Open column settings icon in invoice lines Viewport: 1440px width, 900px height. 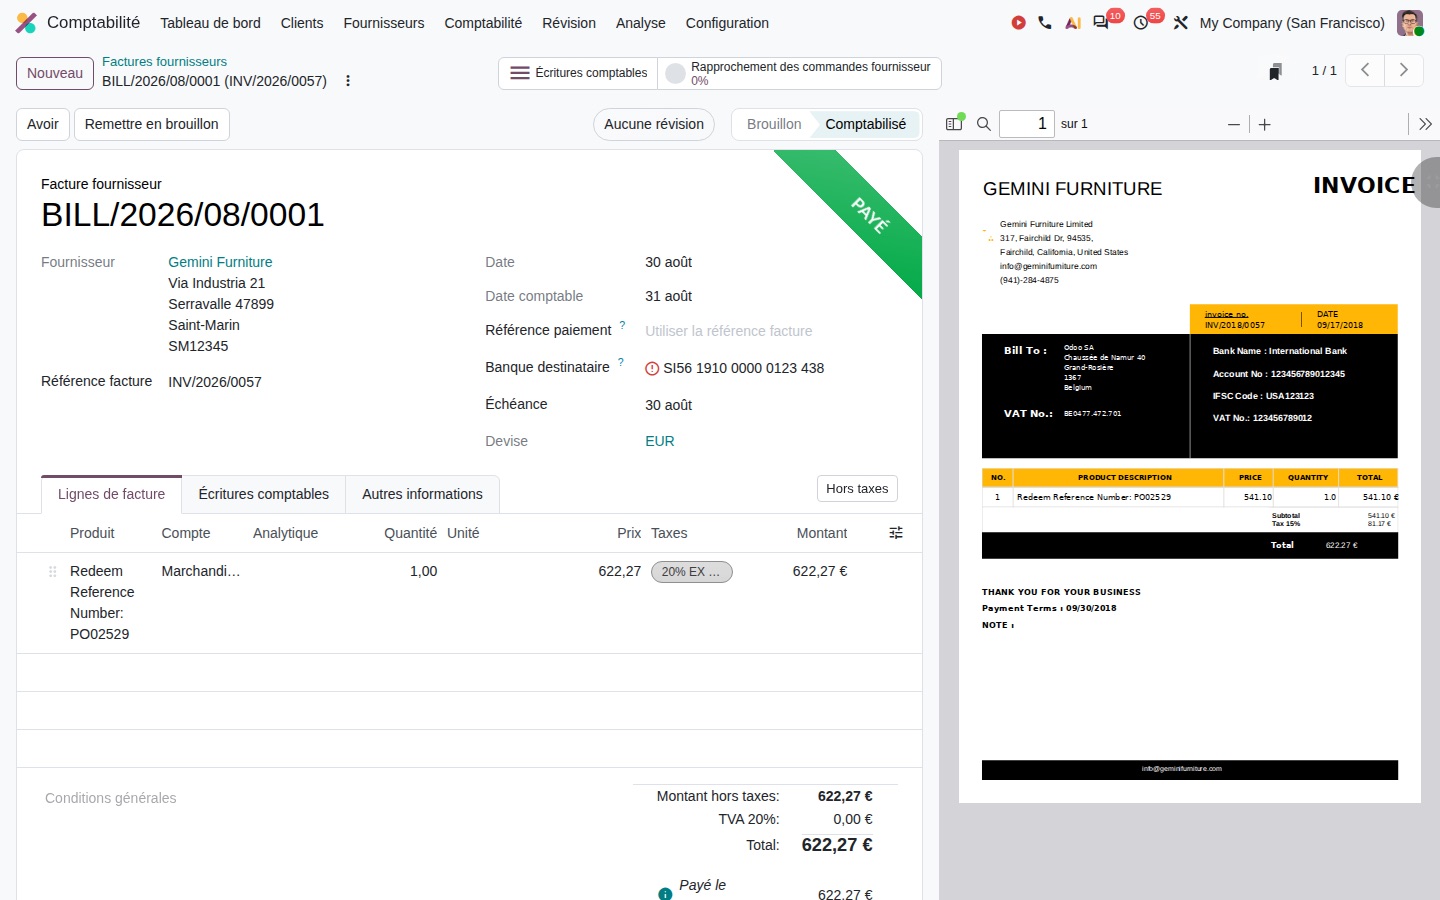[896, 533]
